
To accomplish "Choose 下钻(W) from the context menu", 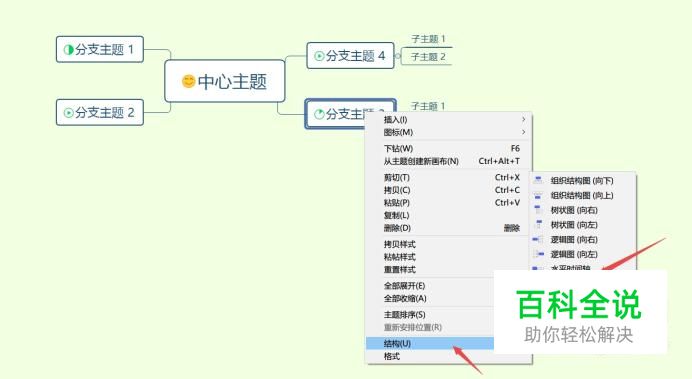I will pos(449,148).
